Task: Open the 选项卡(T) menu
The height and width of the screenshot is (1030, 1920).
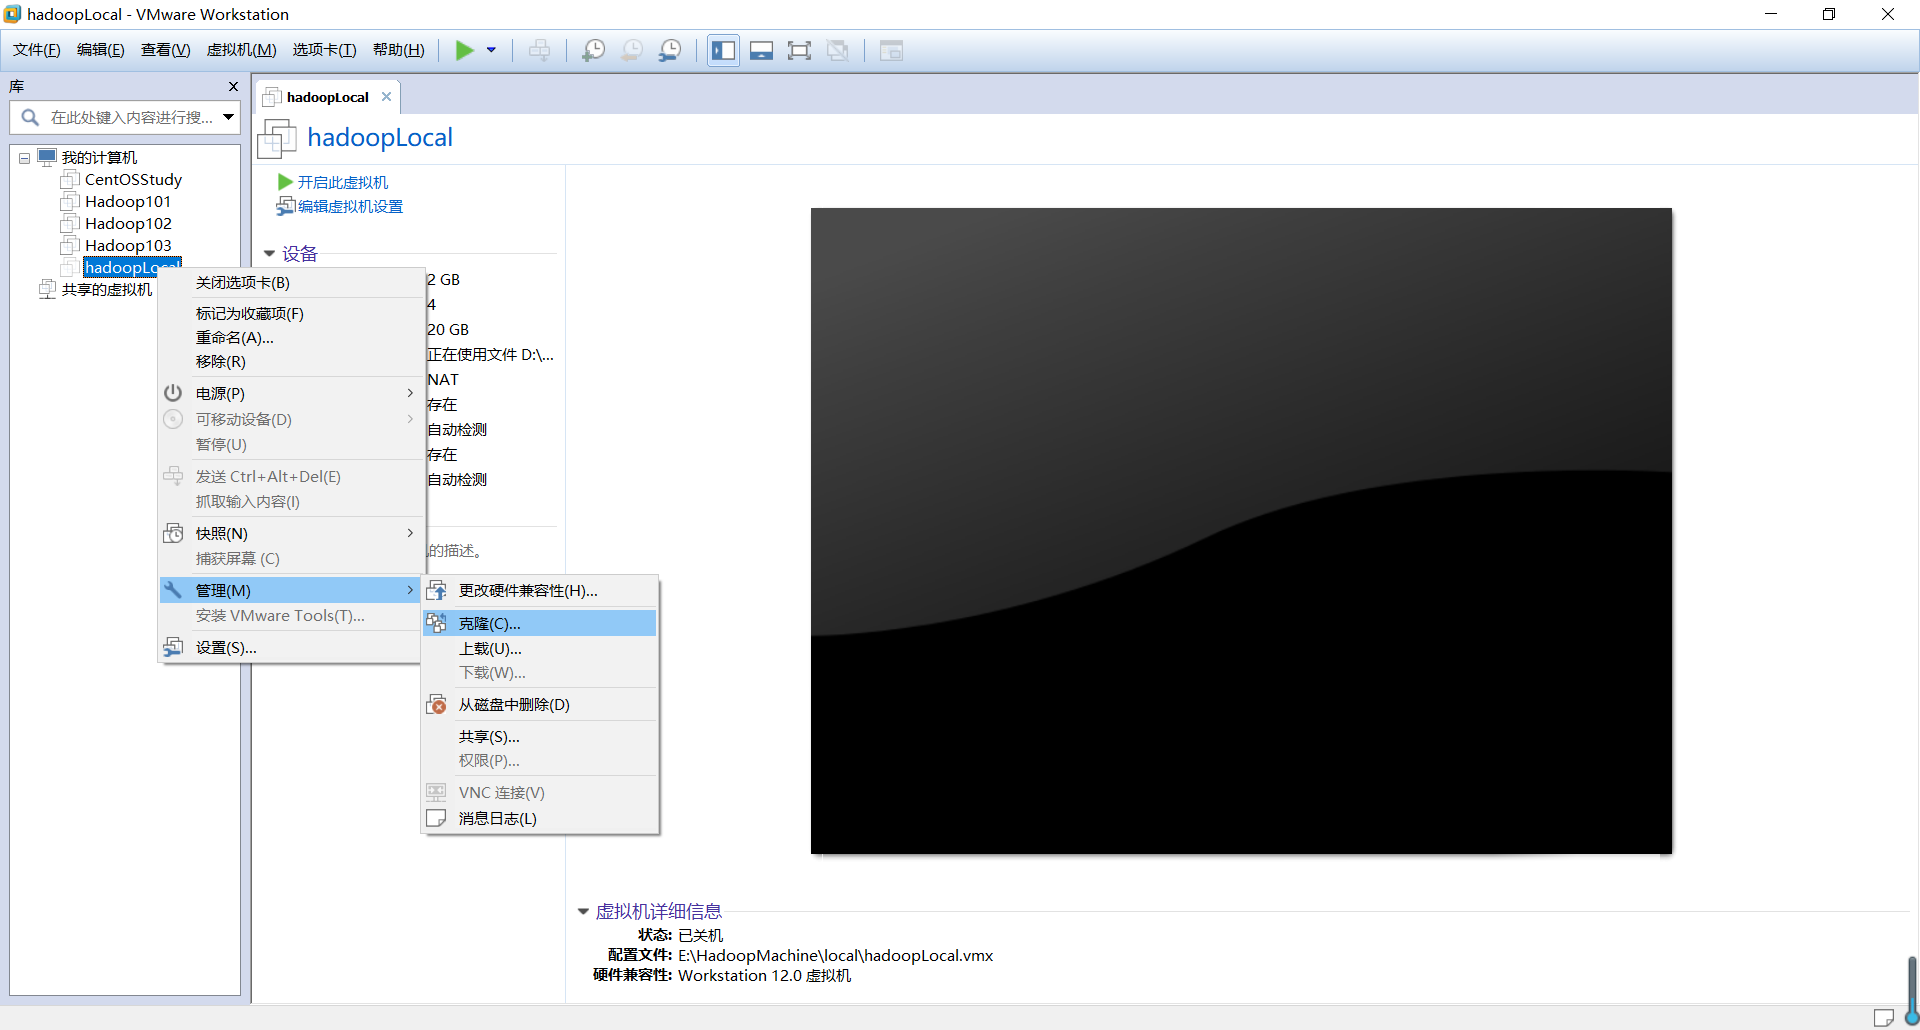Action: 324,50
